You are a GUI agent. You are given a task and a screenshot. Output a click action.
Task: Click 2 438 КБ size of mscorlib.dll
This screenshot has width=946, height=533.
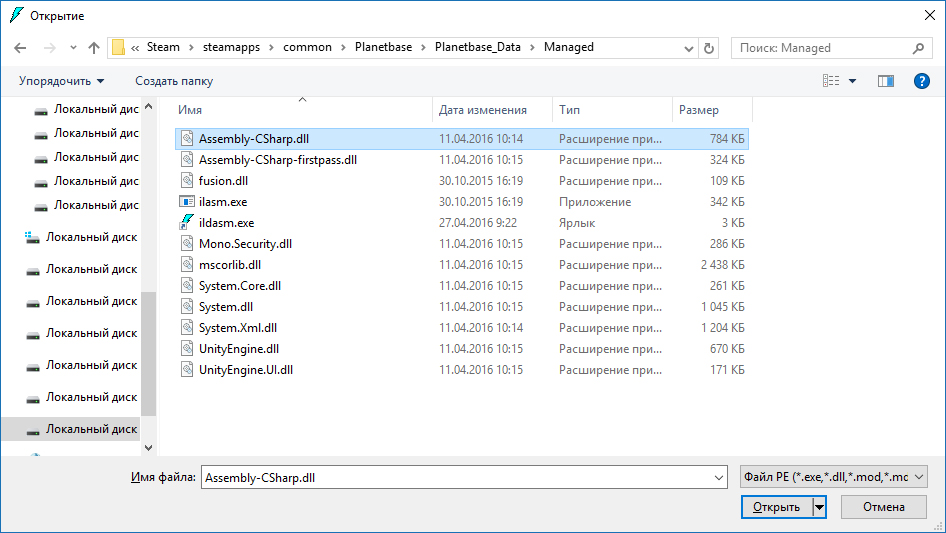coord(723,265)
